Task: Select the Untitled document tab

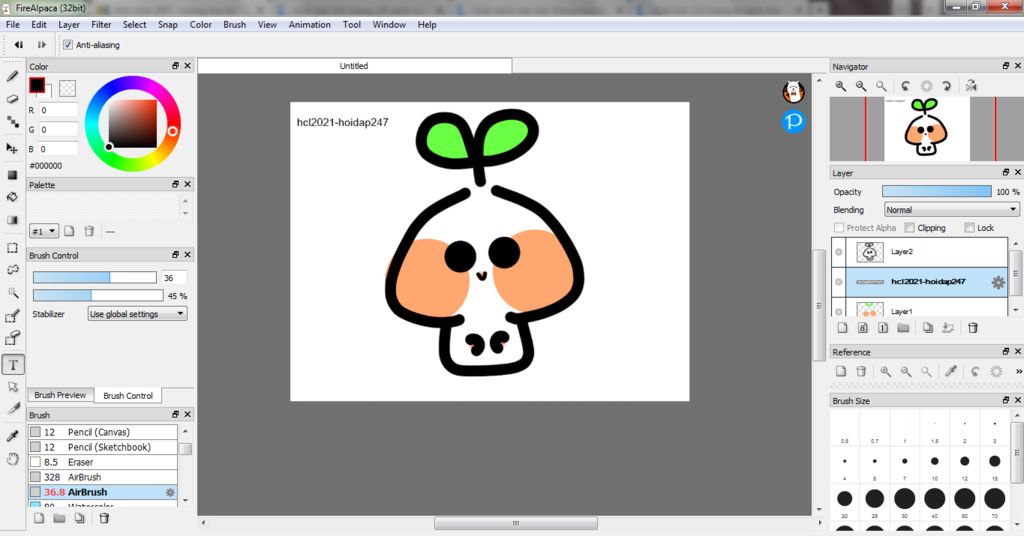Action: (354, 66)
